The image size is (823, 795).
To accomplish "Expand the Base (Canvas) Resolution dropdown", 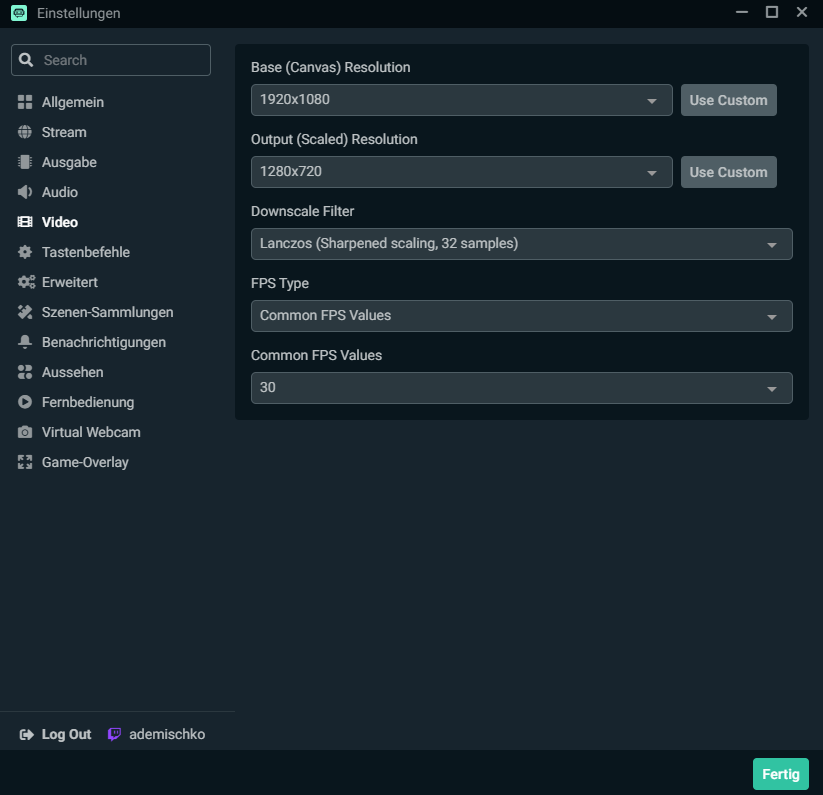I will [x=461, y=100].
